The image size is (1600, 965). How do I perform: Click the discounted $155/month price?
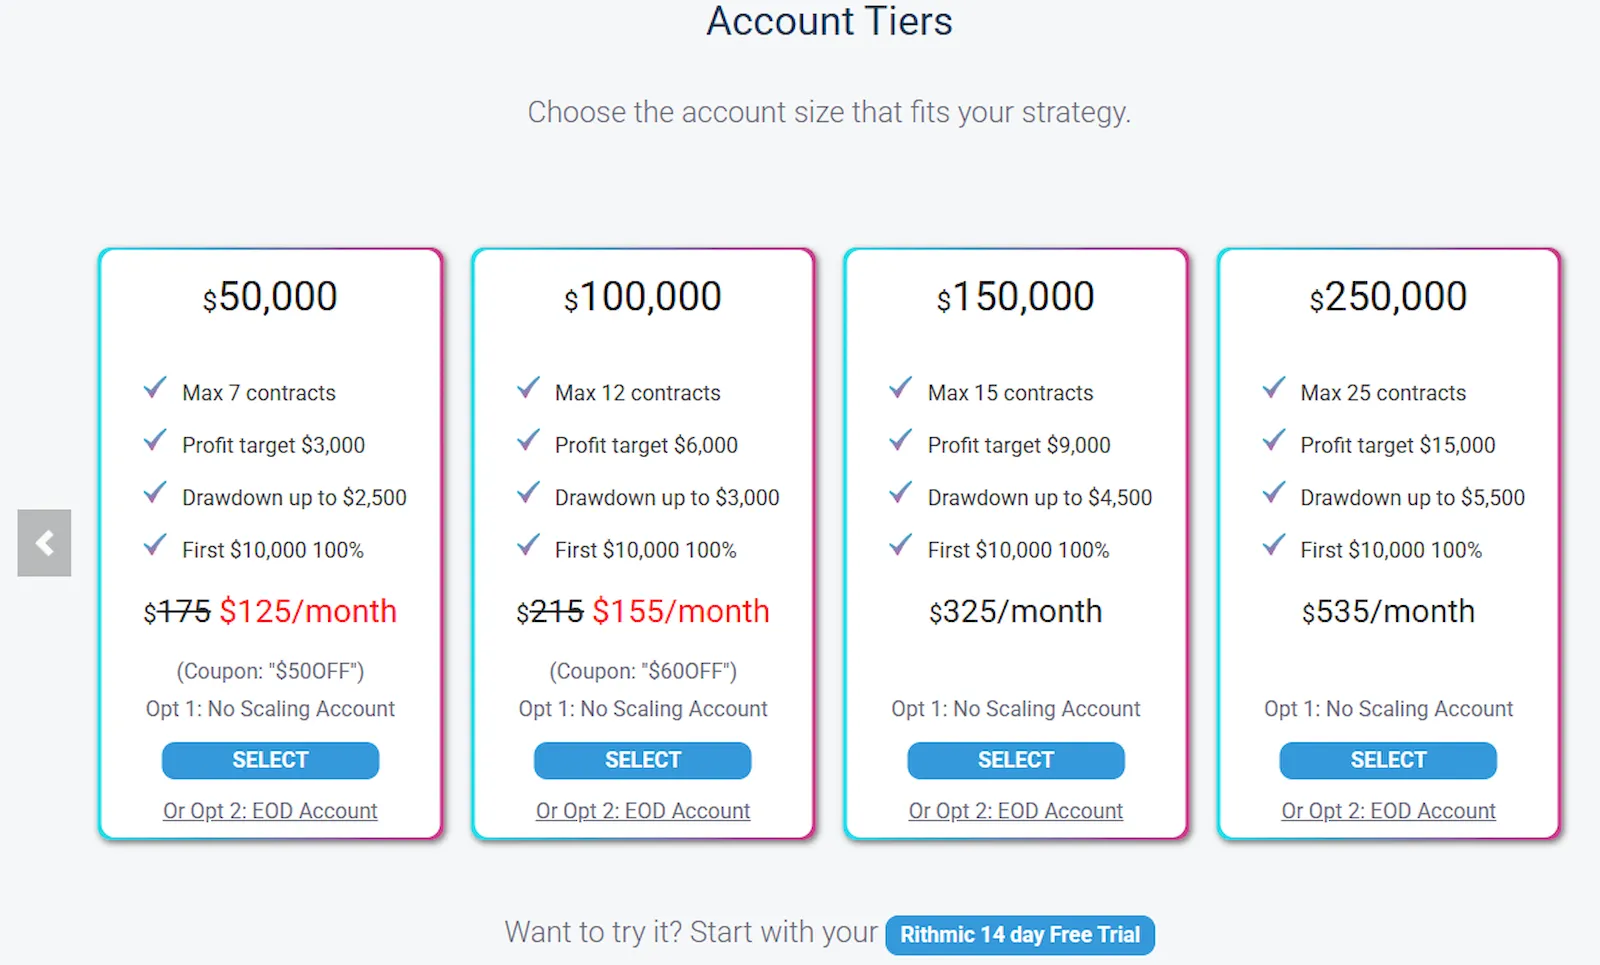point(681,611)
